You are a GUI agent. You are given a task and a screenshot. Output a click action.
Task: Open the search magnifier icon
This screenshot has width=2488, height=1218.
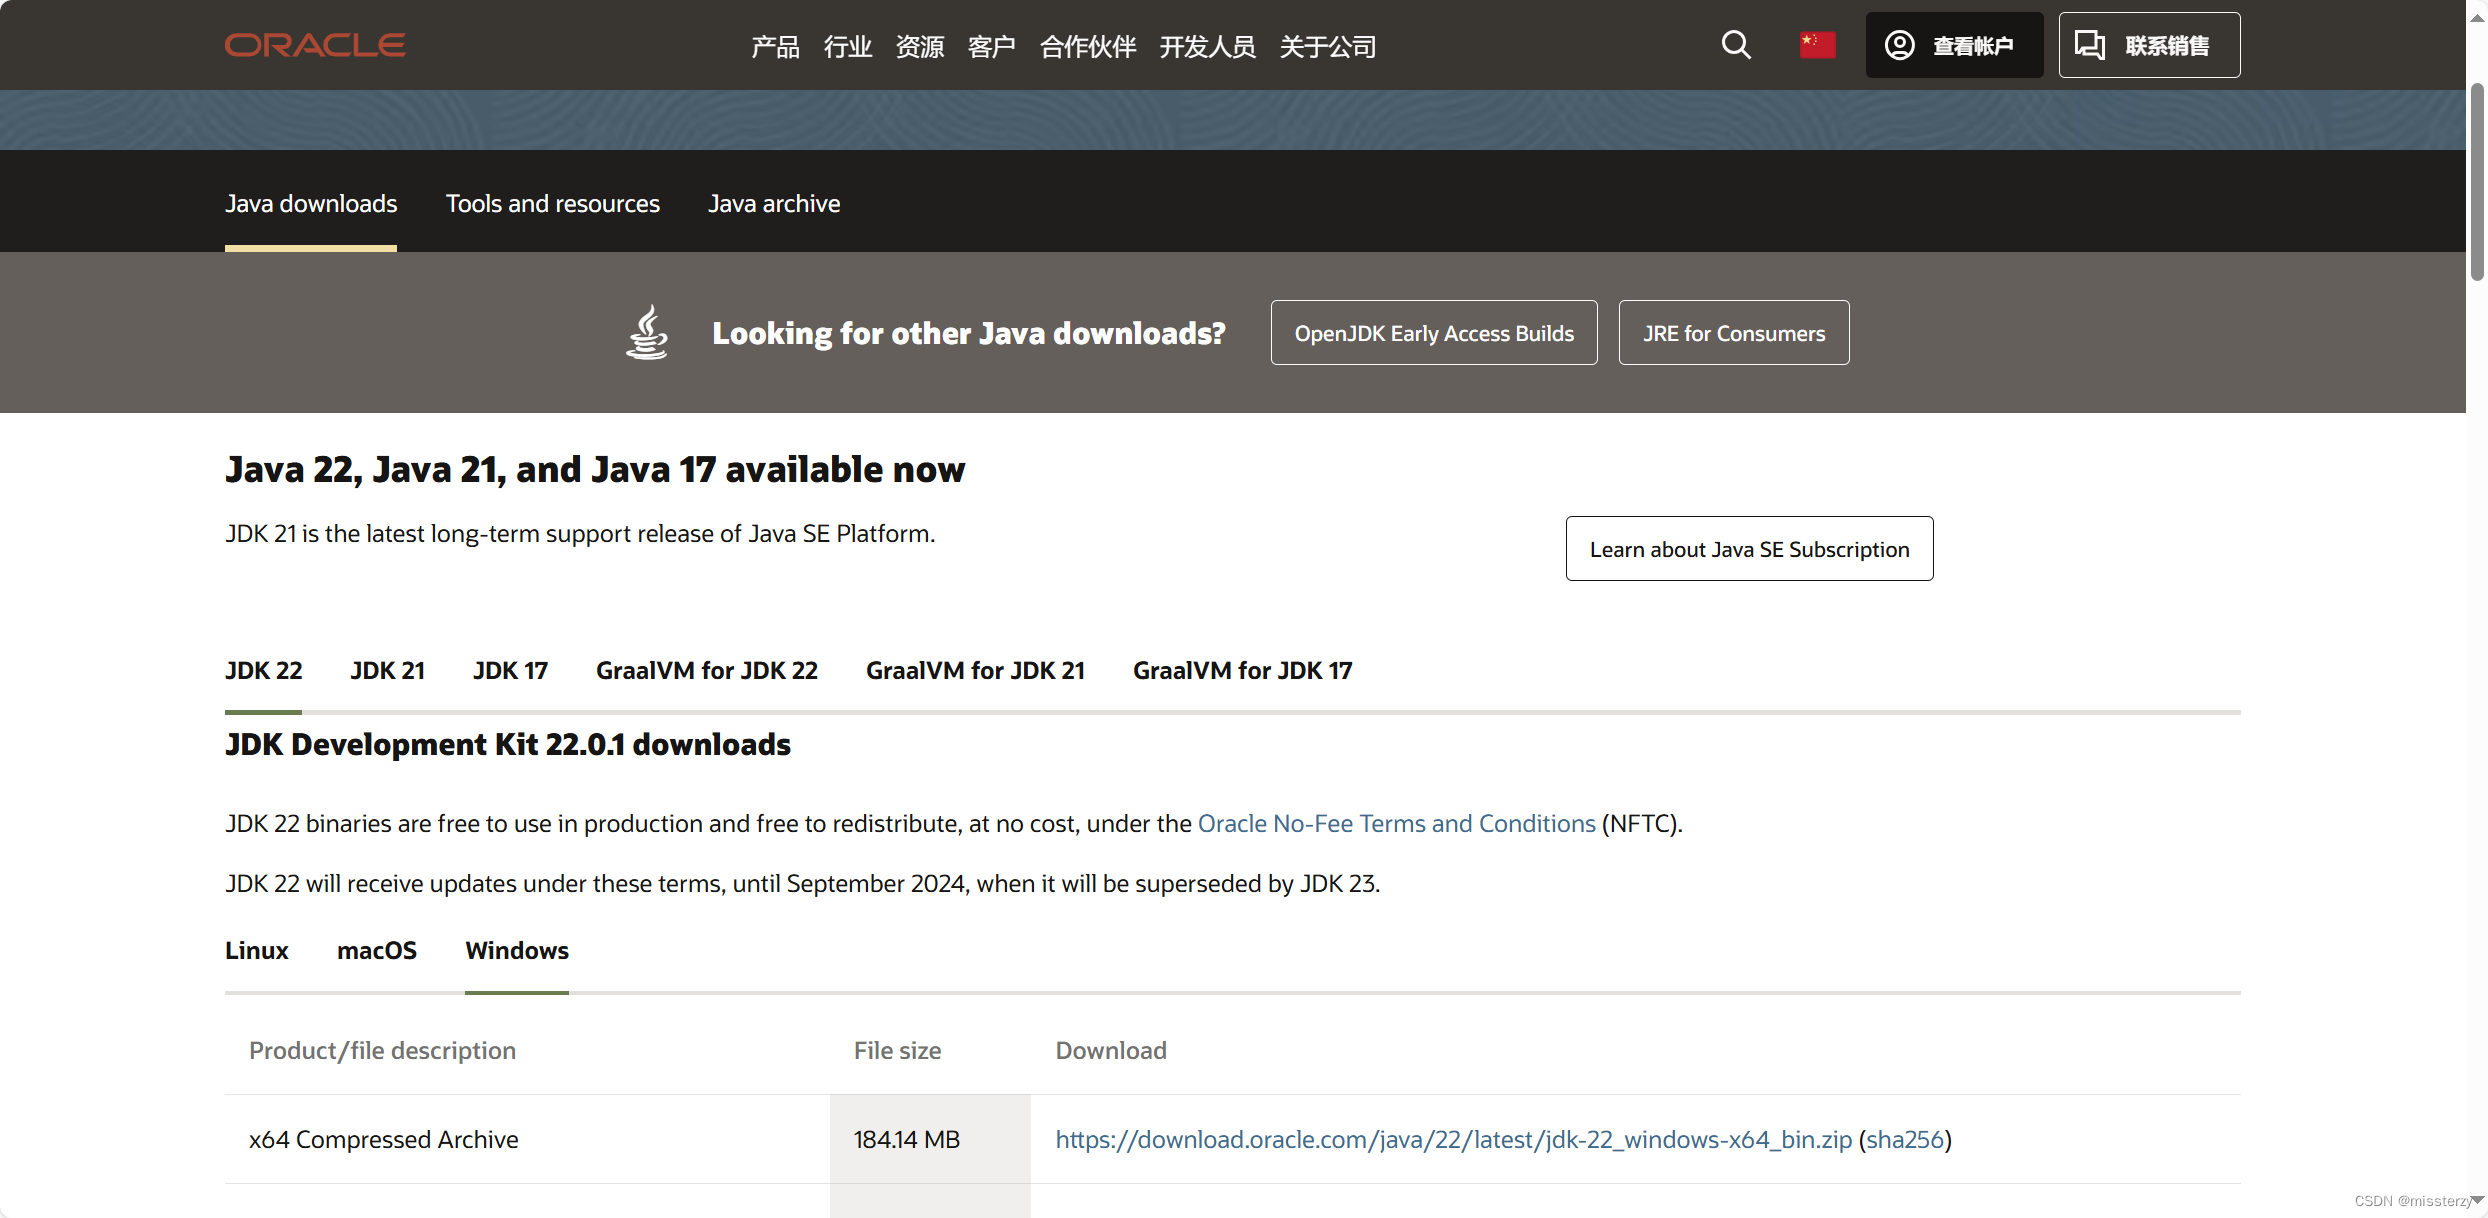[1736, 45]
